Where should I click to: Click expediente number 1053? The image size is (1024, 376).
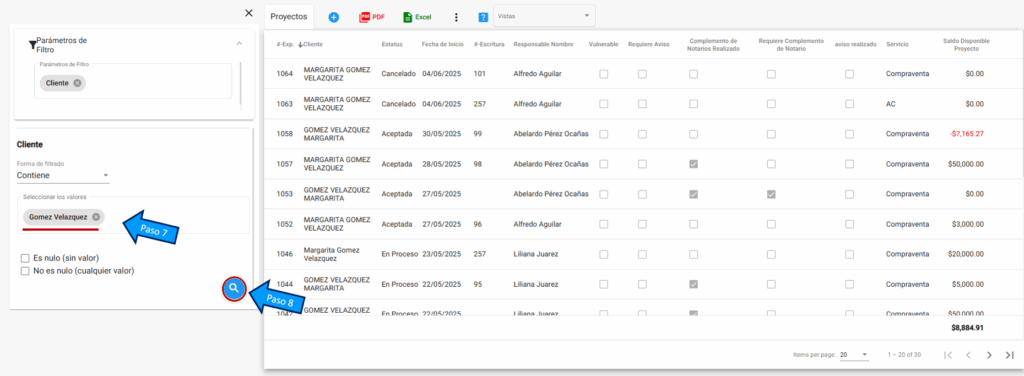point(284,194)
